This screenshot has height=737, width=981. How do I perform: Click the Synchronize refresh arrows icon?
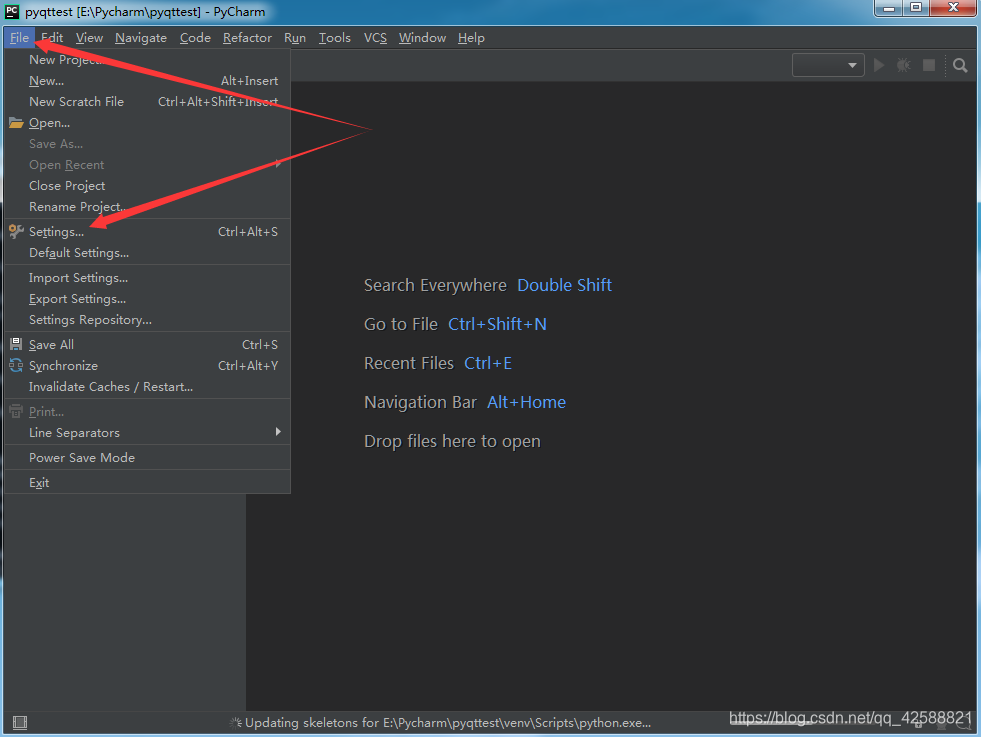coord(16,365)
